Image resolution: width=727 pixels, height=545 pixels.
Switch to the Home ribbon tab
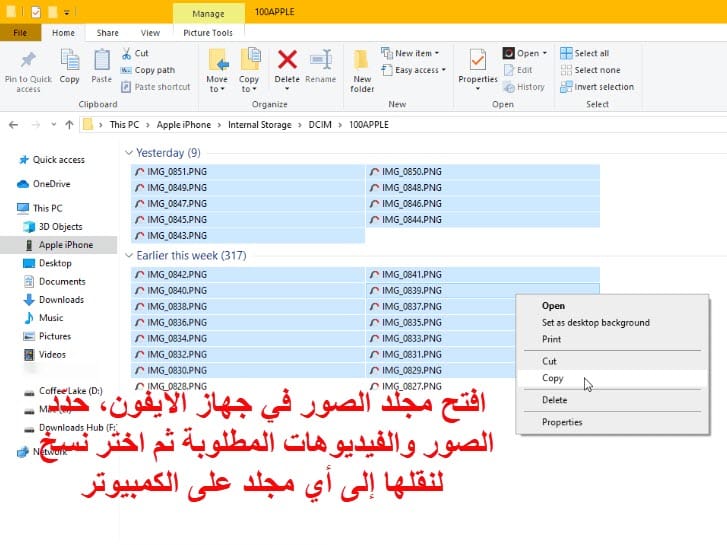[64, 33]
